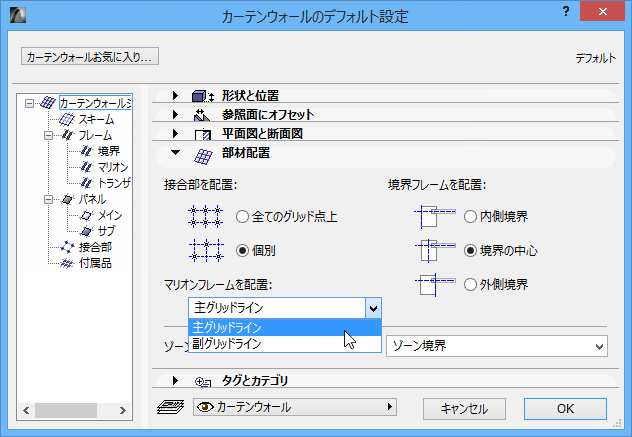Open the 境界 frame settings page

point(108,151)
